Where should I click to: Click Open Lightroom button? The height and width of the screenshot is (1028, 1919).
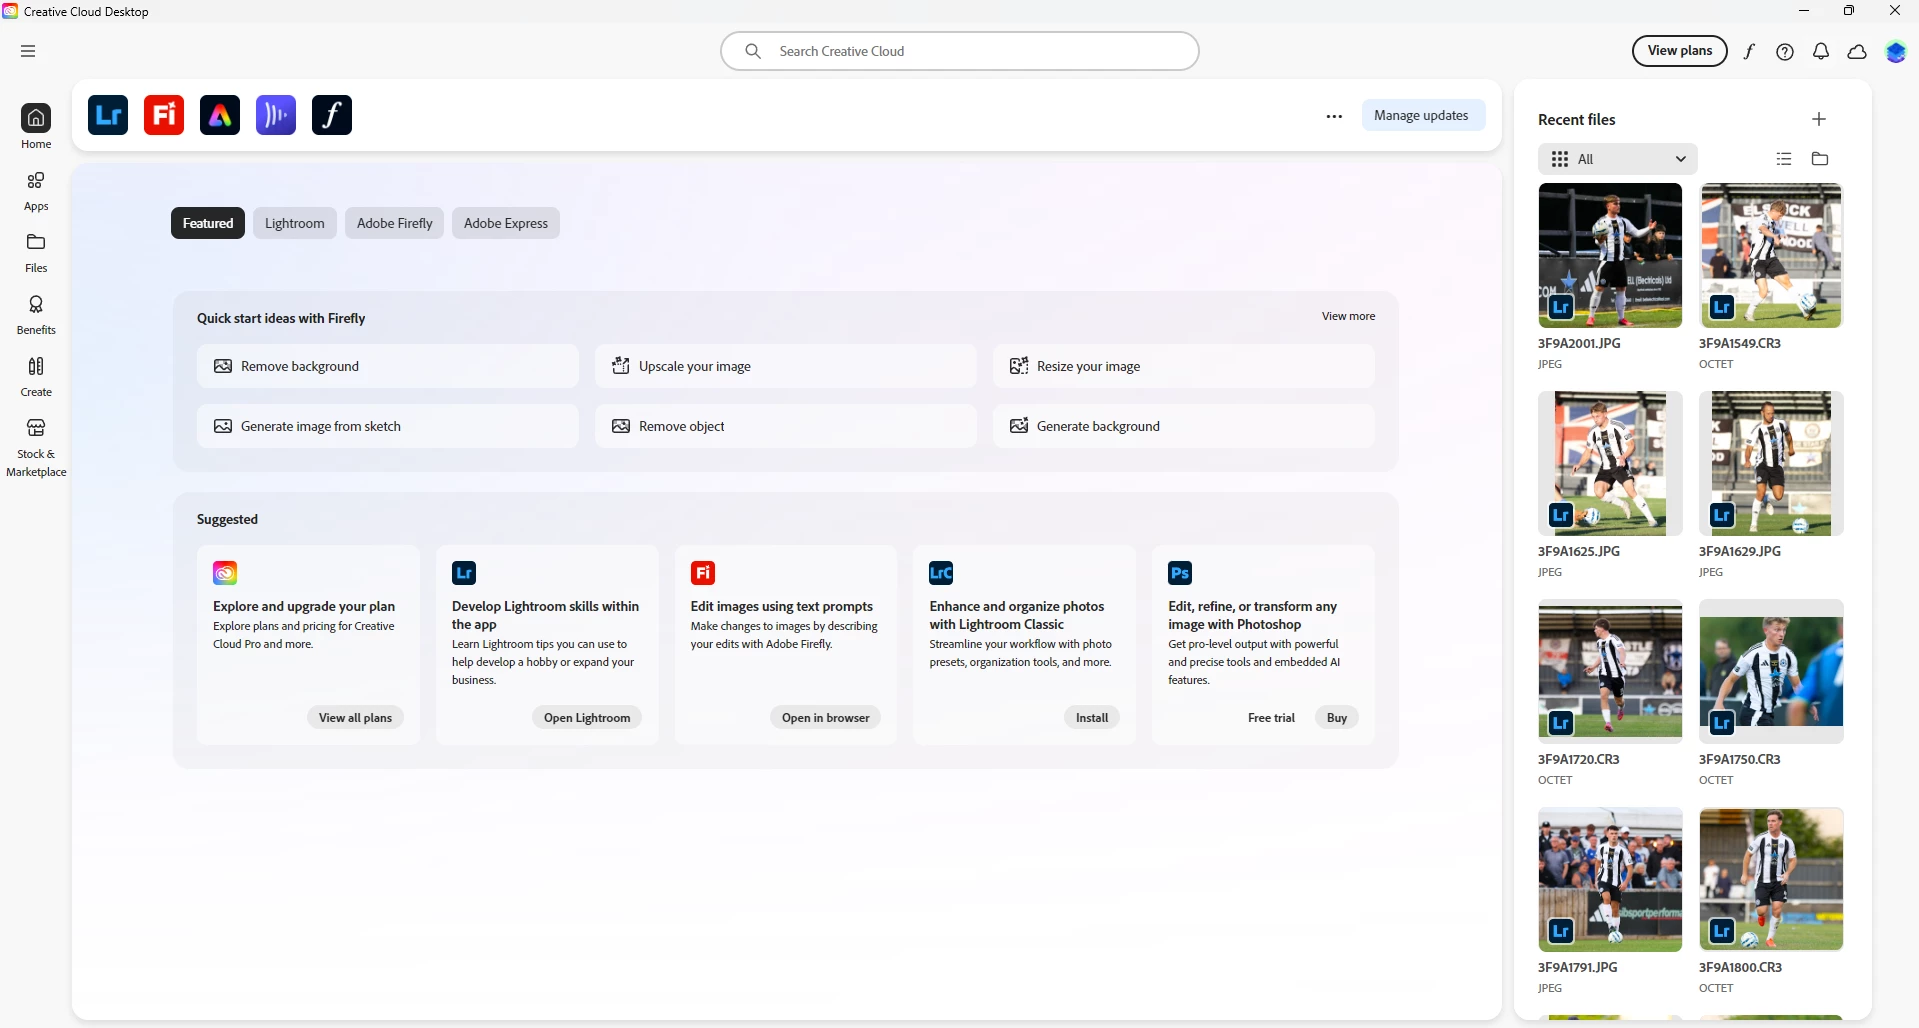(x=587, y=718)
